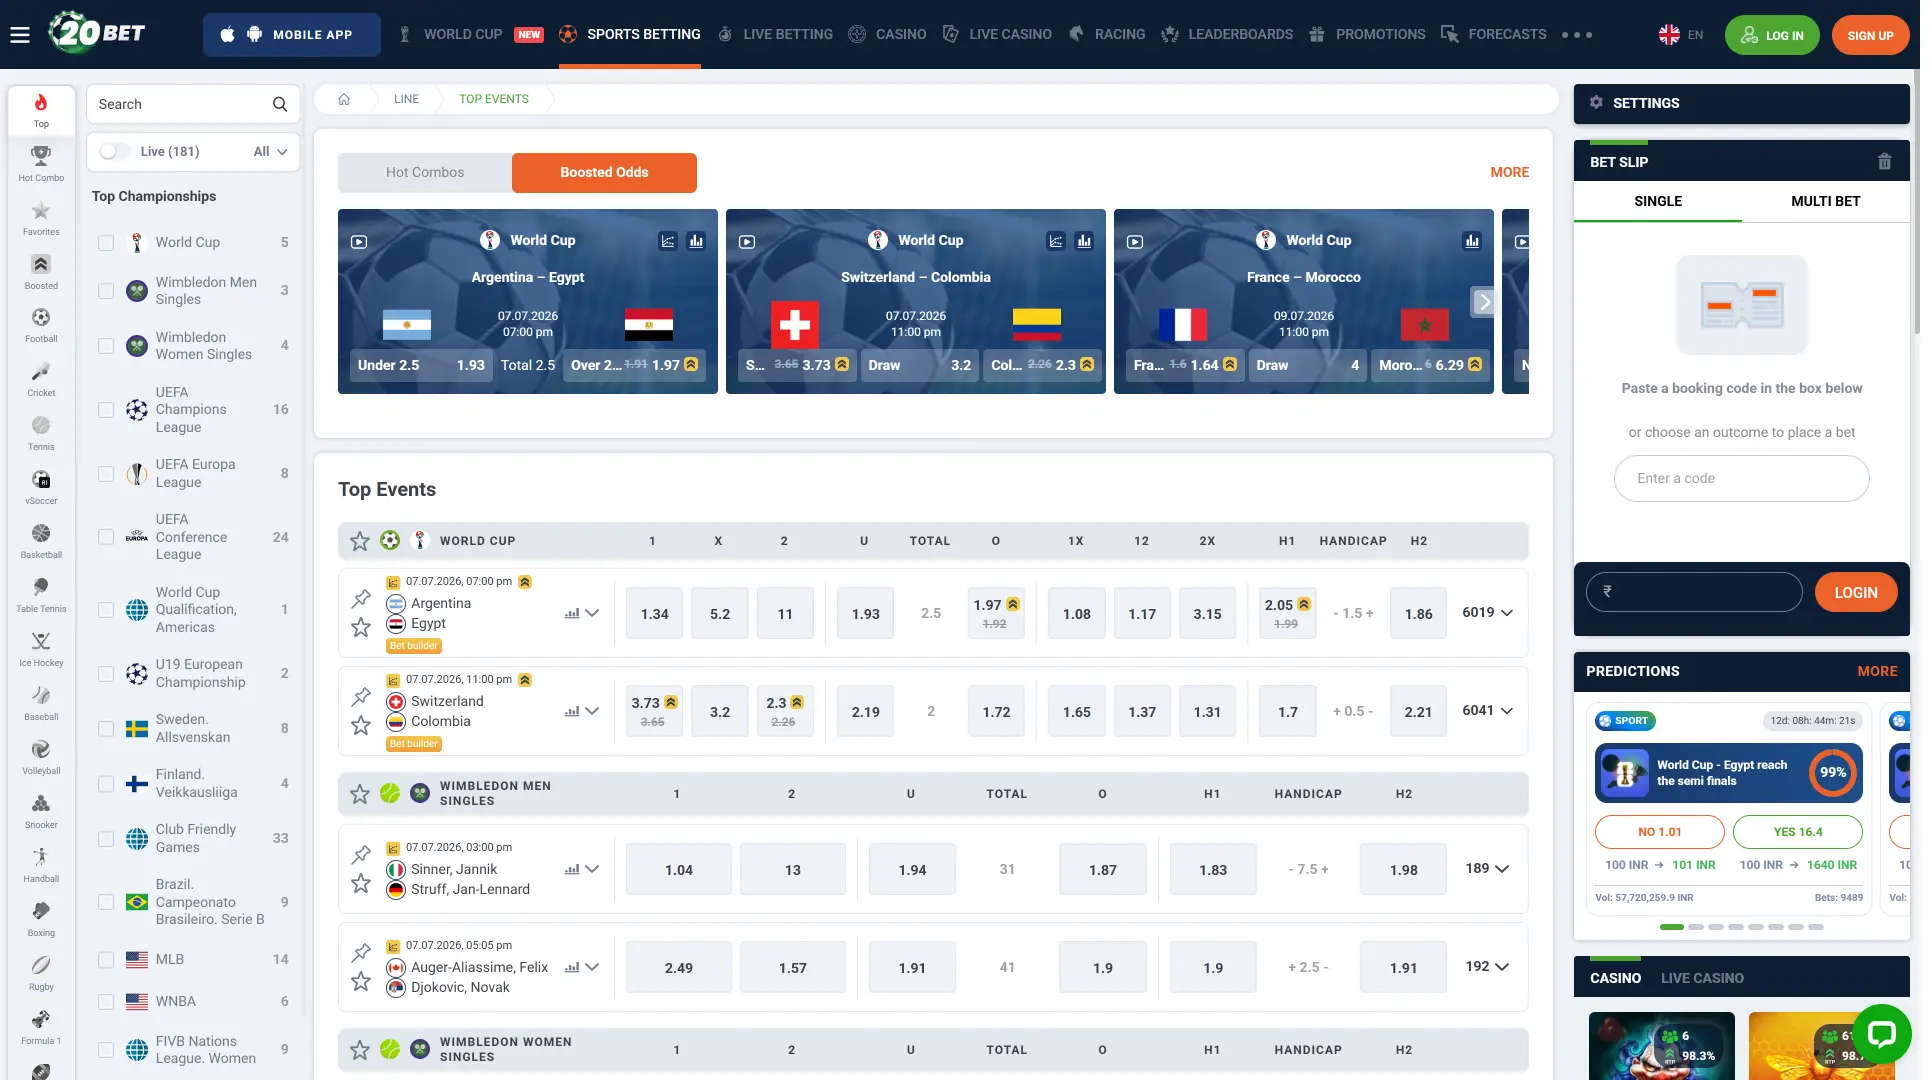
Task: Expand 189 markets for Sinner vs Struff
Action: click(1487, 869)
